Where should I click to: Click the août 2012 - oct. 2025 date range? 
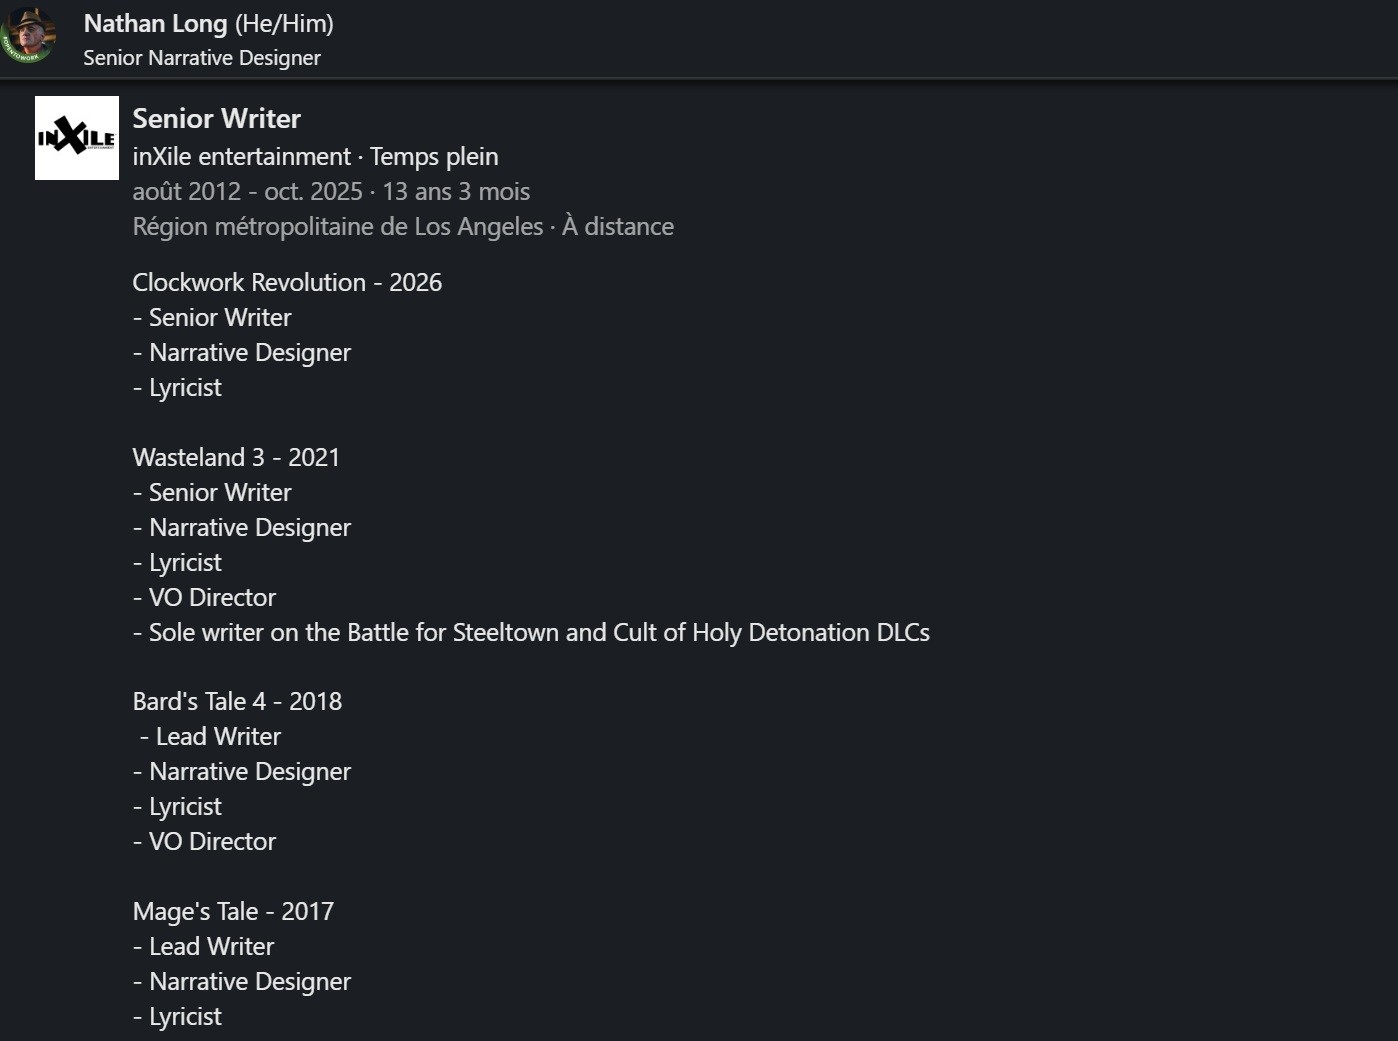click(246, 192)
